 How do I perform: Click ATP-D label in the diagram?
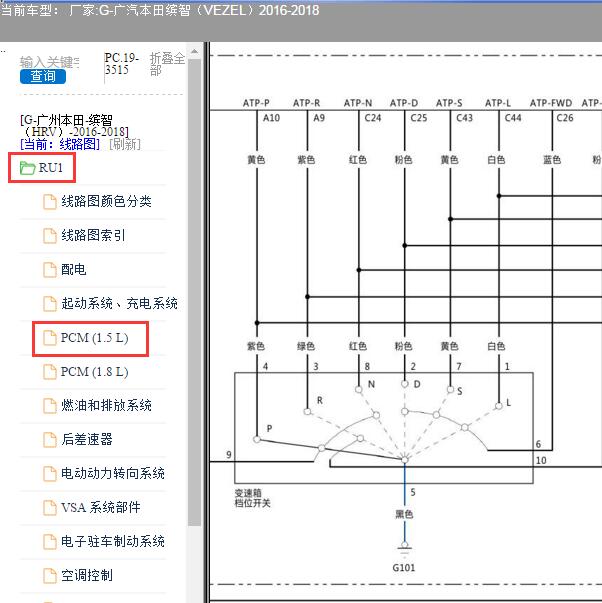pyautogui.click(x=404, y=103)
